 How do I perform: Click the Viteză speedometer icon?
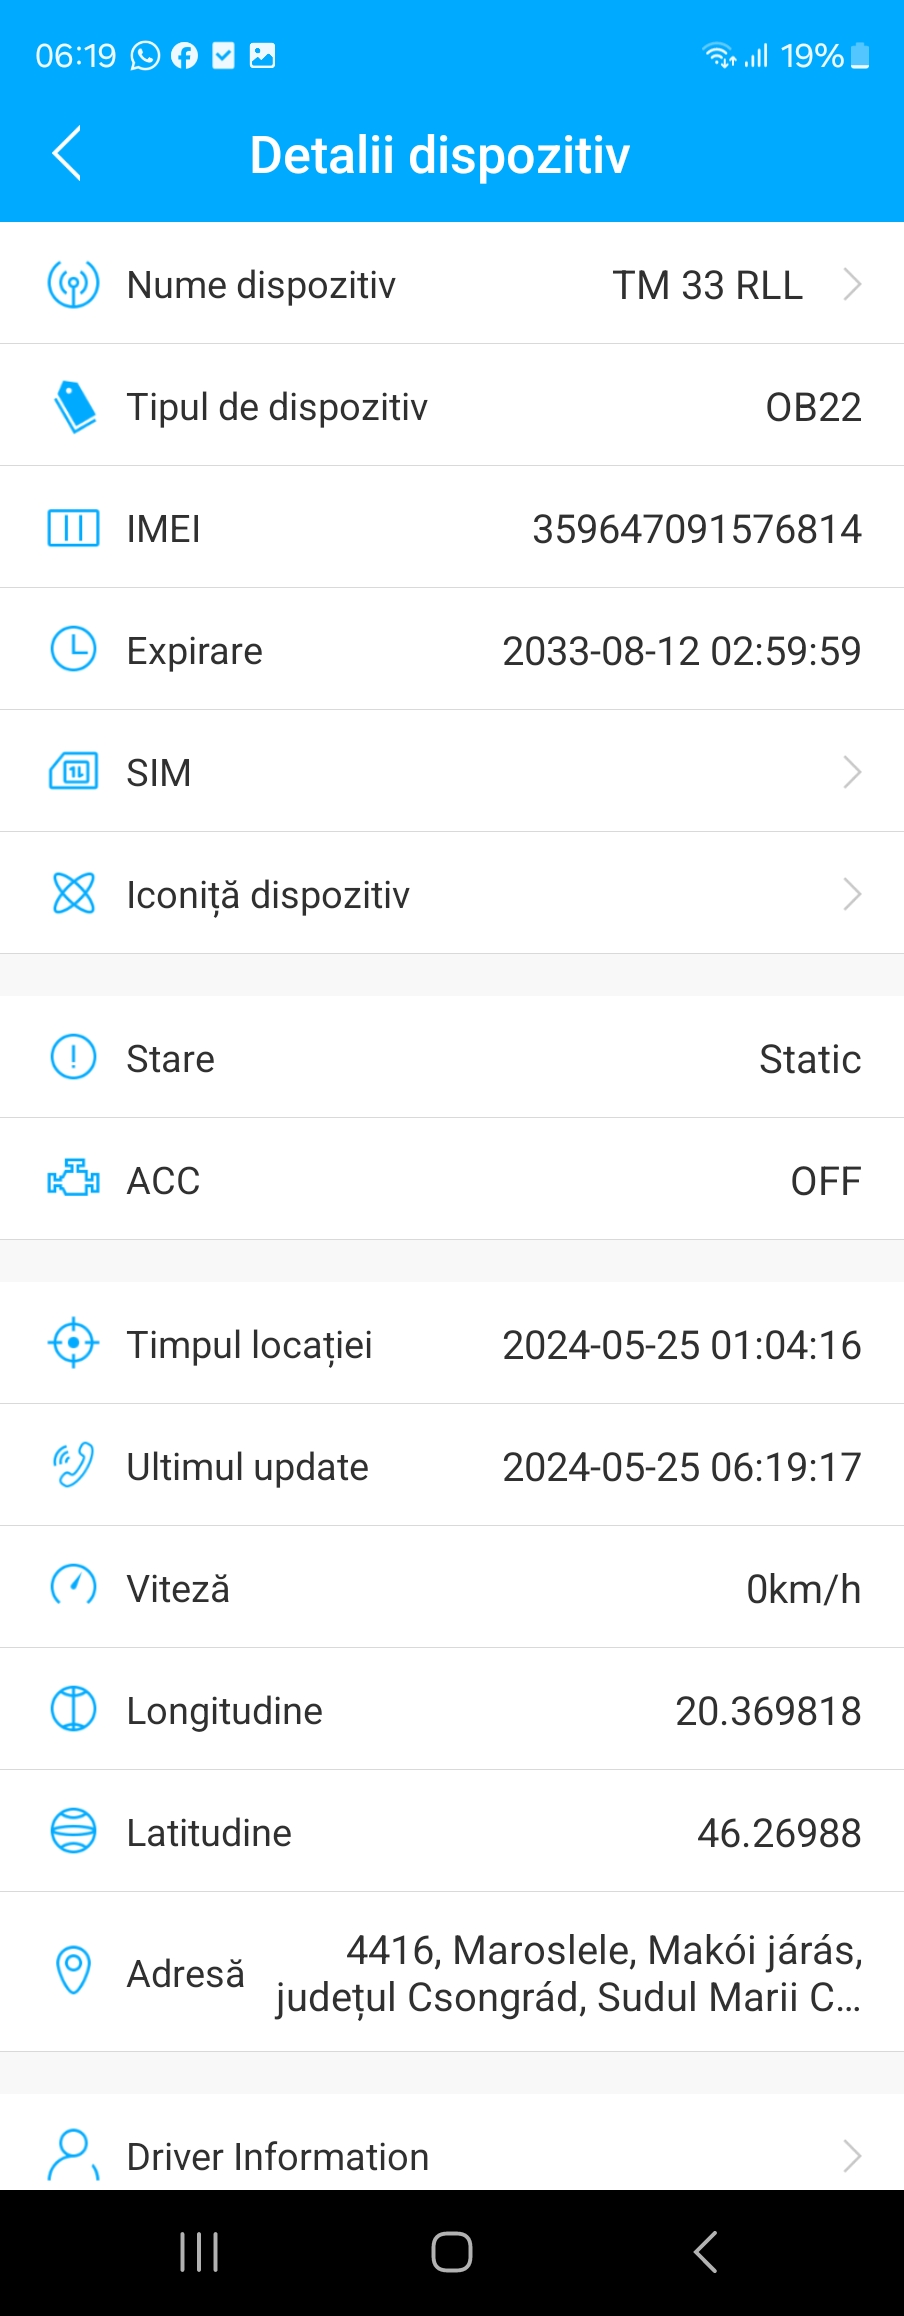click(73, 1588)
